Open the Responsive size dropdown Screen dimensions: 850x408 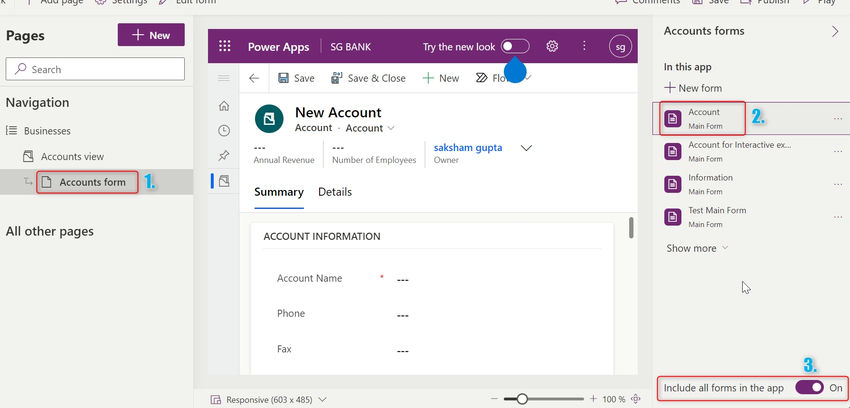[269, 400]
